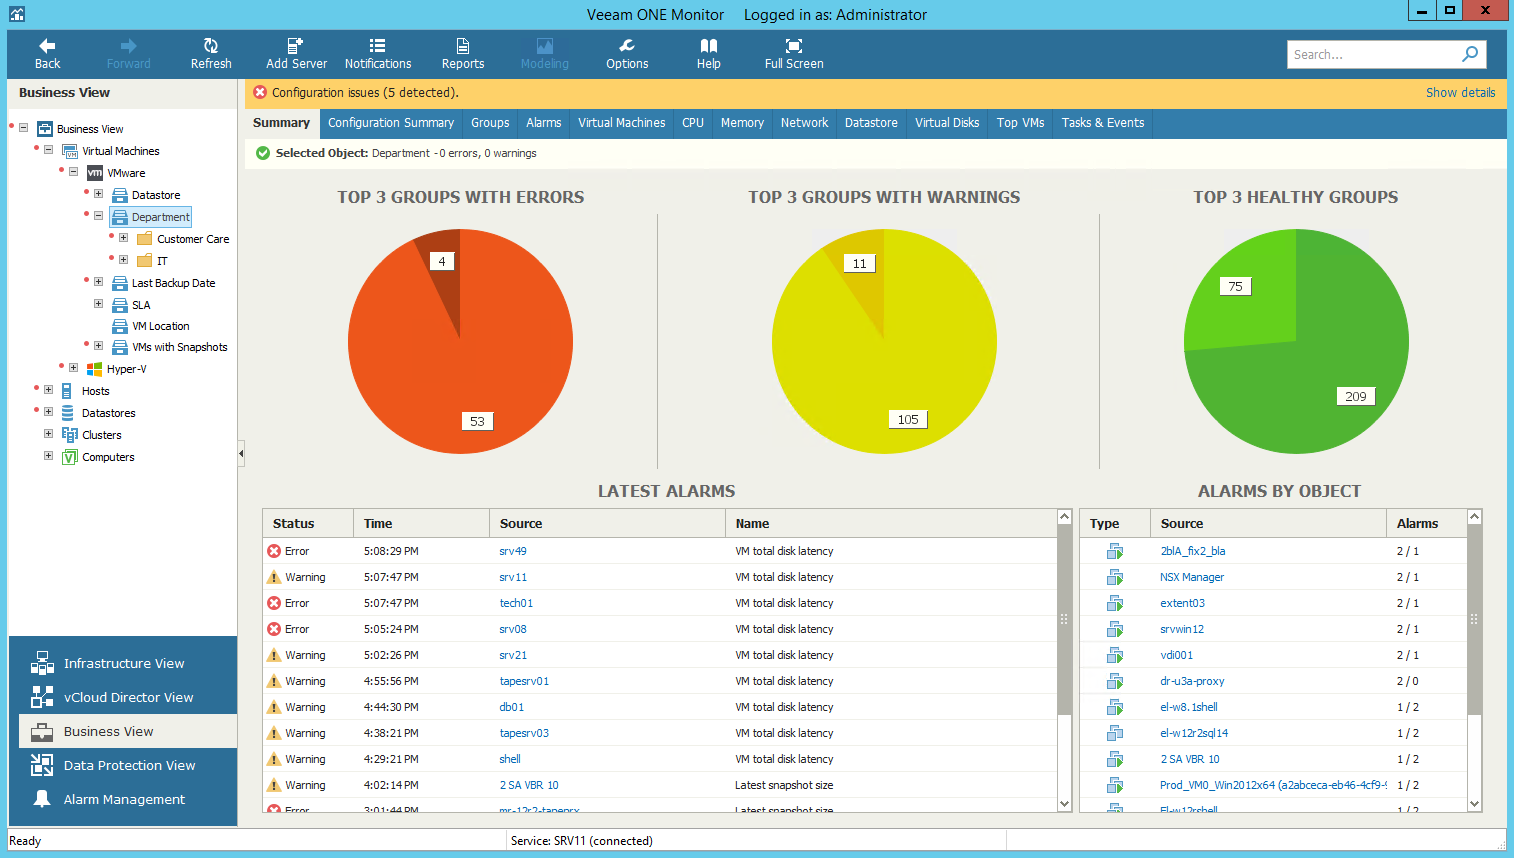Select the Business View pane button
This screenshot has width=1514, height=858.
coord(128,731)
